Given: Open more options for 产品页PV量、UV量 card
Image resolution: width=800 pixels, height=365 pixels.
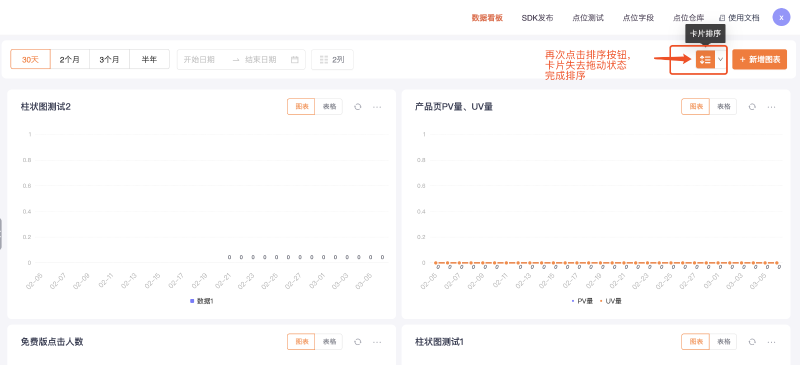Looking at the screenshot, I should coord(771,107).
